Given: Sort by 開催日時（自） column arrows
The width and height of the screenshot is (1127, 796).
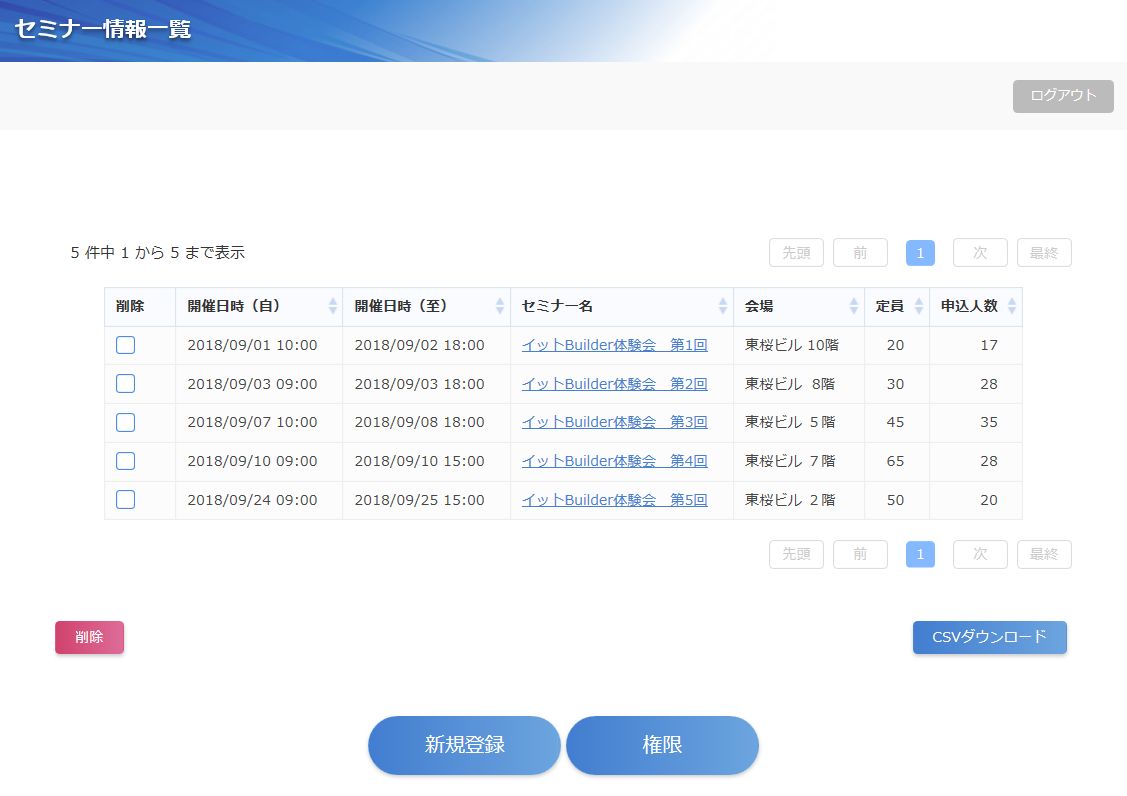Looking at the screenshot, I should pyautogui.click(x=332, y=306).
